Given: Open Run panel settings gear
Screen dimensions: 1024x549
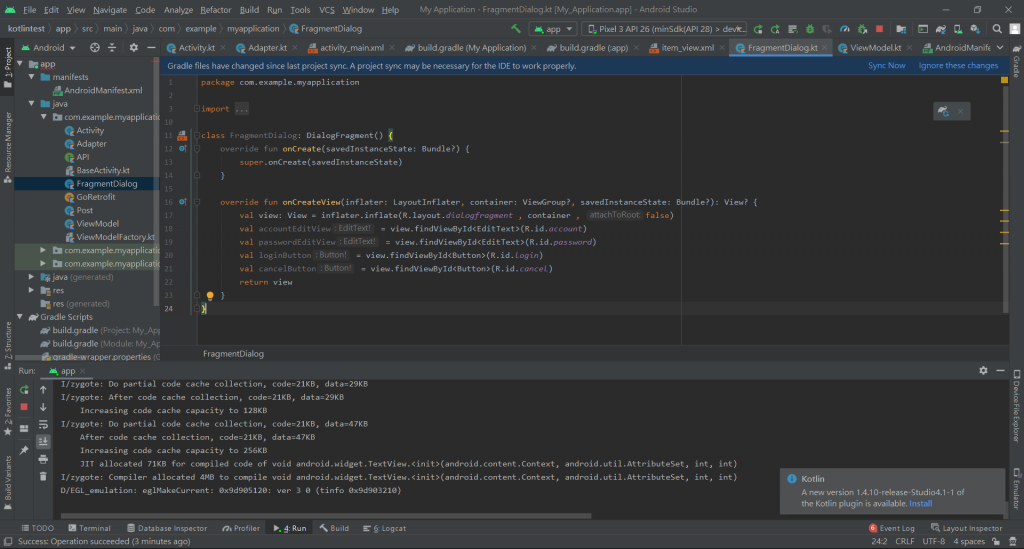Looking at the screenshot, I should point(984,370).
